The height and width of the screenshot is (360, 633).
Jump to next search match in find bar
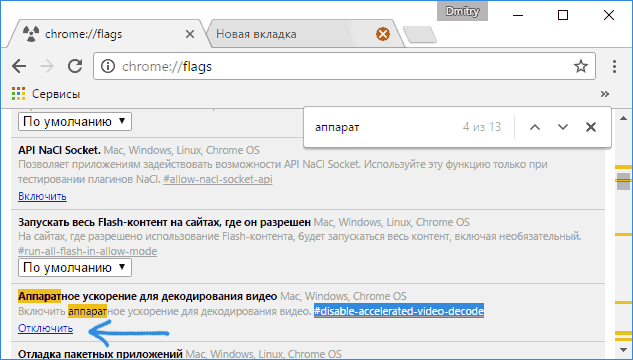coord(563,127)
